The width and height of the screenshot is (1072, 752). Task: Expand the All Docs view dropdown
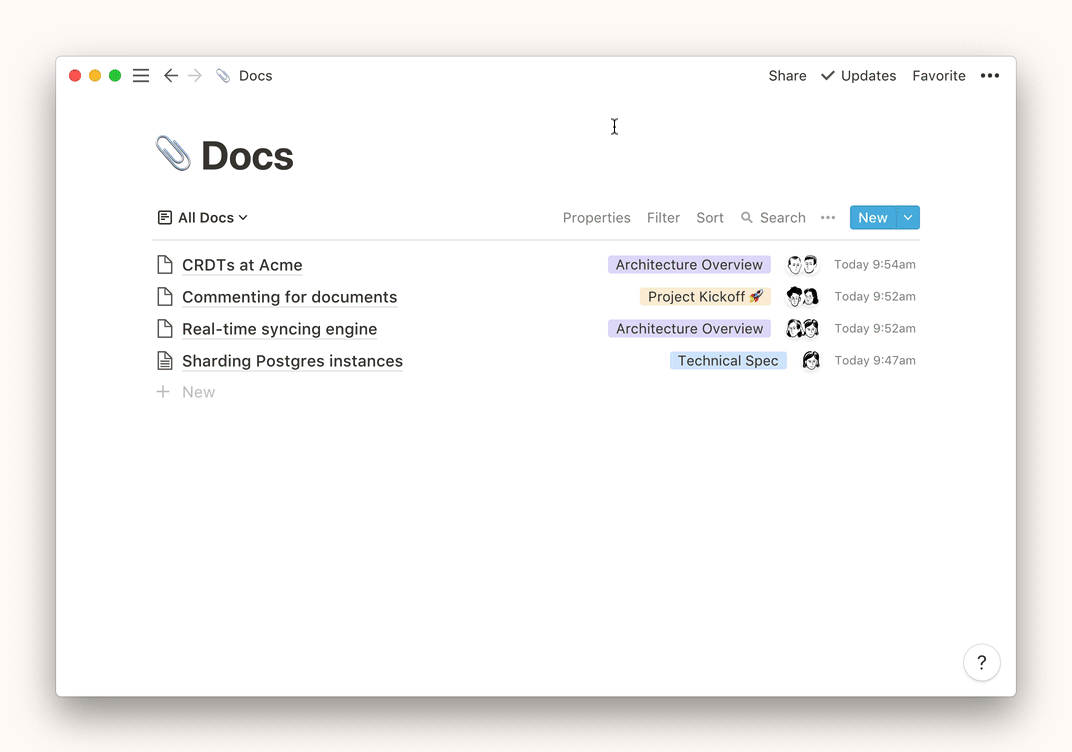tap(203, 218)
